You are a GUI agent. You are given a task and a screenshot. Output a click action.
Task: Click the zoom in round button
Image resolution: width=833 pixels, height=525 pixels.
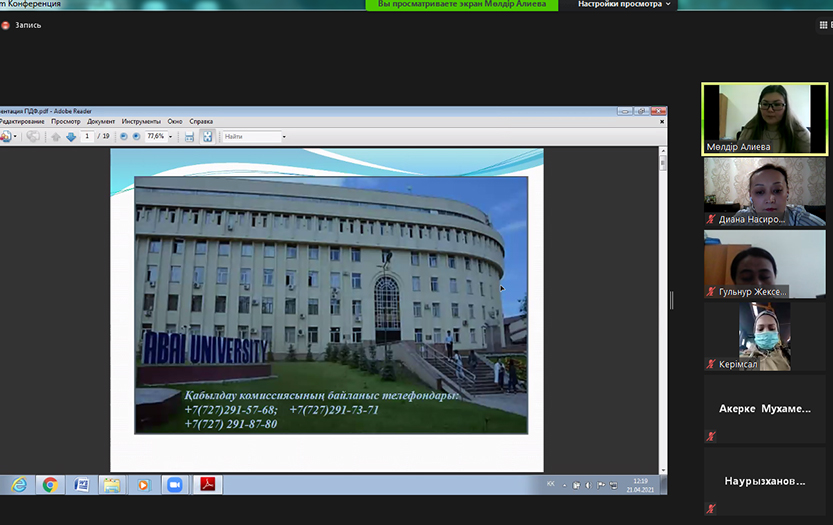[x=137, y=137]
